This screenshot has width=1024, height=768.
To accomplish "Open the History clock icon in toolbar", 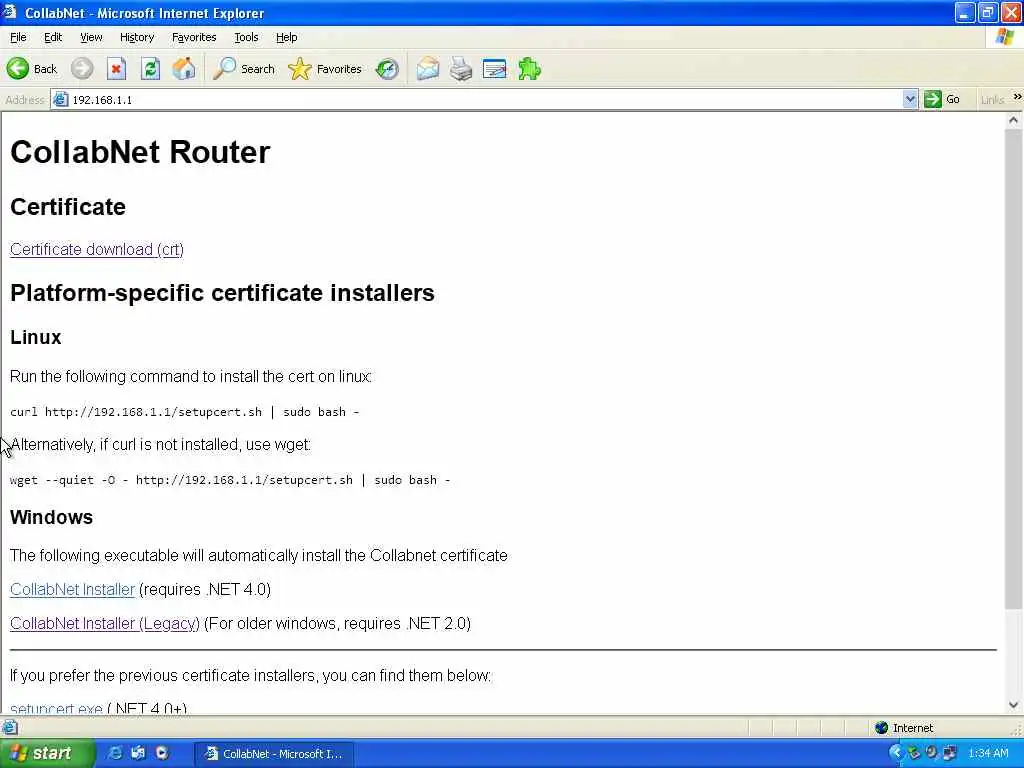I will [387, 69].
